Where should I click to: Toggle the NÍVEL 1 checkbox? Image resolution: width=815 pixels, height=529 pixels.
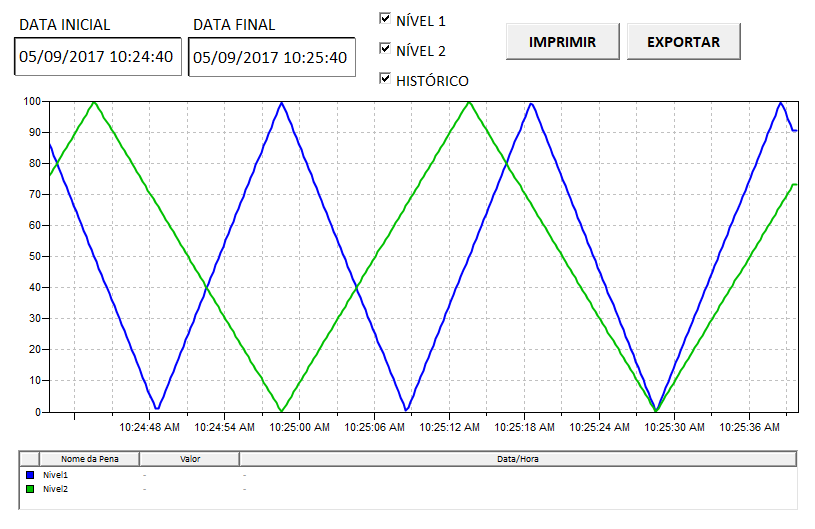click(x=385, y=18)
